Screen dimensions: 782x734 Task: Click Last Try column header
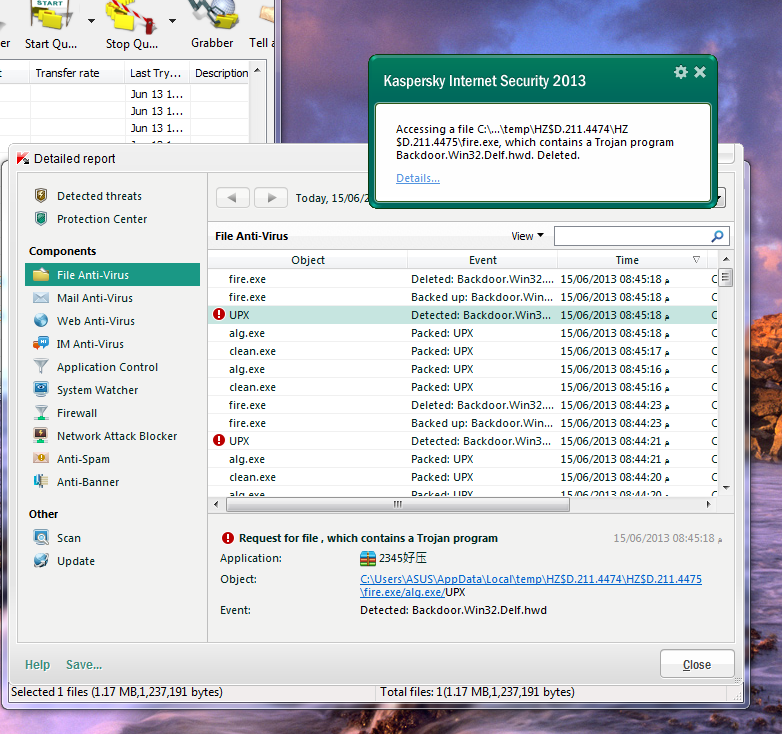click(156, 73)
